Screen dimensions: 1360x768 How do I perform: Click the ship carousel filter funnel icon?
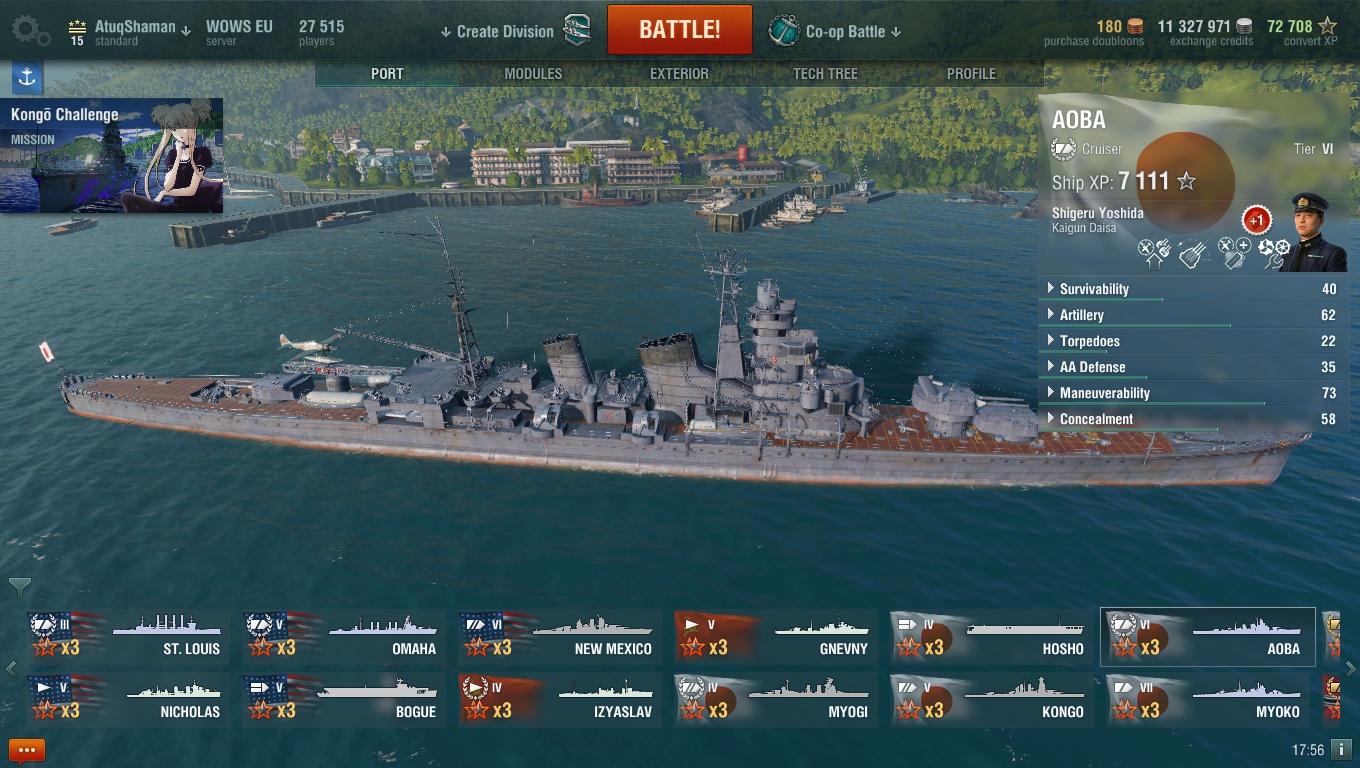(19, 587)
